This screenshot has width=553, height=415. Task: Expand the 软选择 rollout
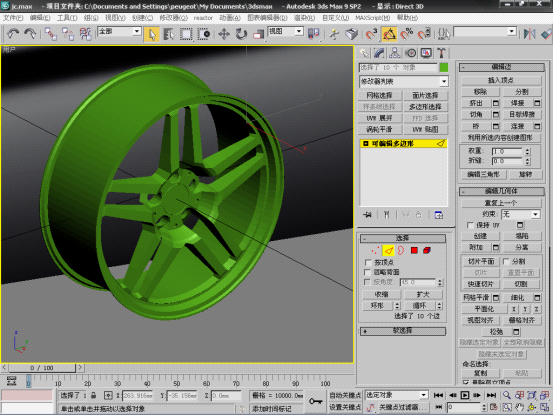403,331
